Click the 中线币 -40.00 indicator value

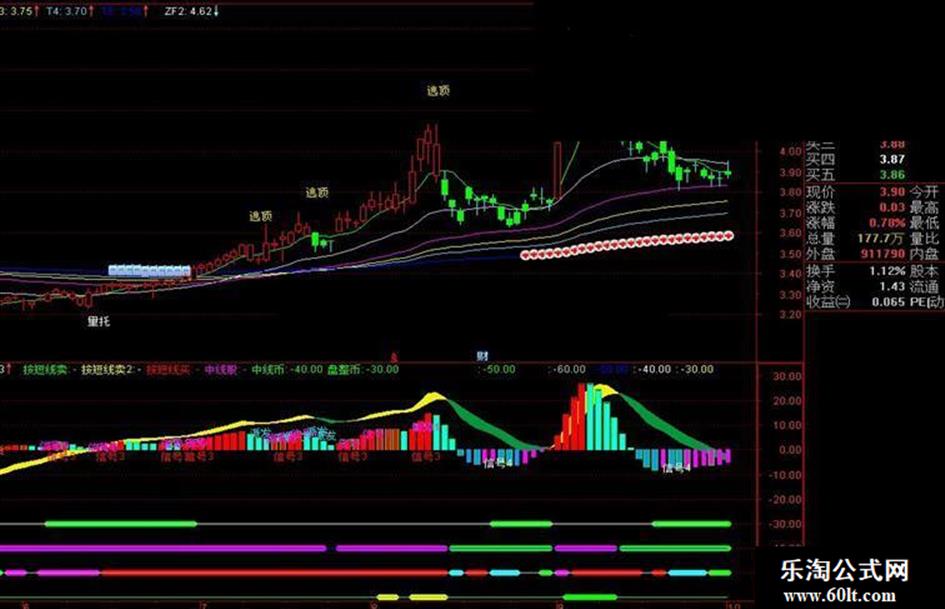(x=287, y=369)
